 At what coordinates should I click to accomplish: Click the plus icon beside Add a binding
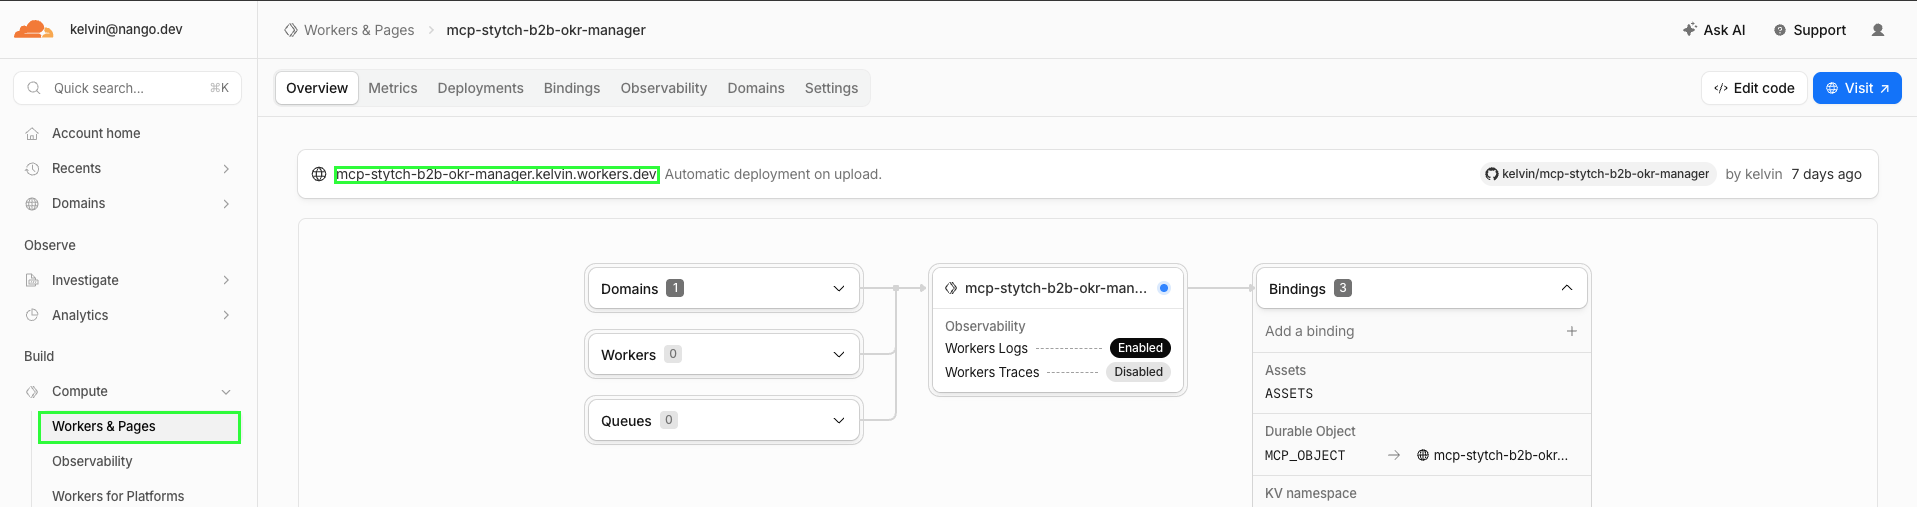[x=1572, y=331]
